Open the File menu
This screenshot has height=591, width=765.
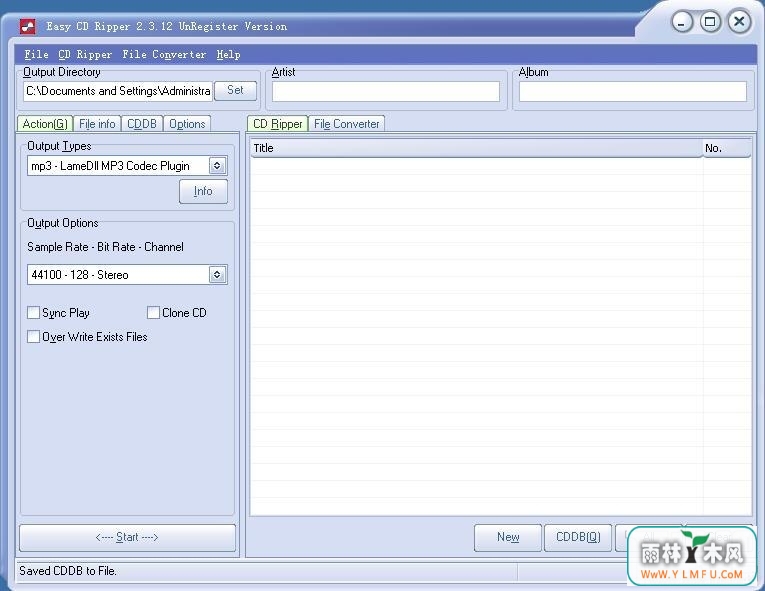[x=37, y=54]
